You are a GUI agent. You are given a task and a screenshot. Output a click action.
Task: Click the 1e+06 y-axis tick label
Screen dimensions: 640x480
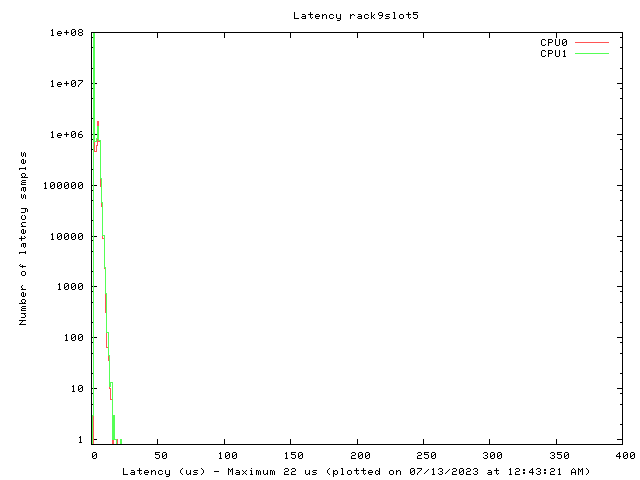coord(66,135)
